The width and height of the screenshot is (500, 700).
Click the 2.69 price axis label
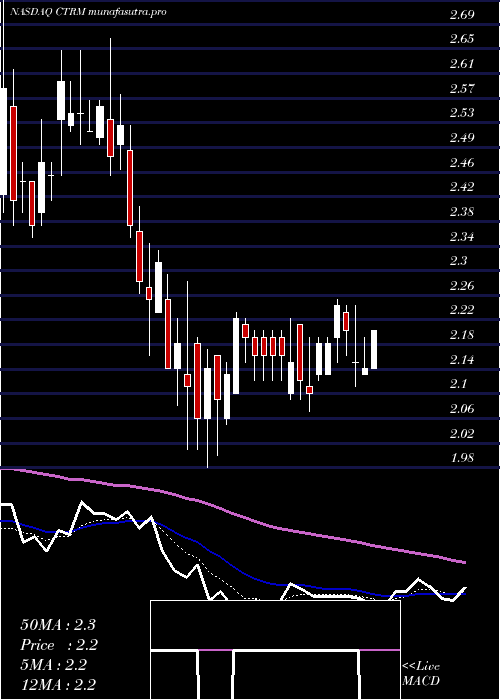click(x=462, y=15)
